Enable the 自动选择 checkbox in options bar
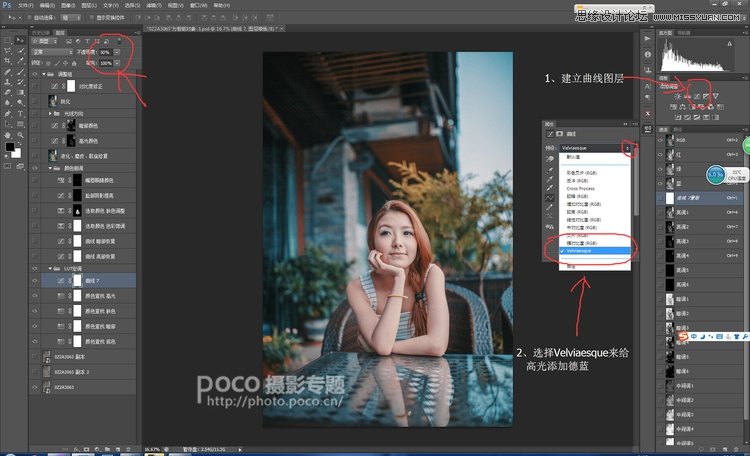This screenshot has height=456, width=750. pyautogui.click(x=29, y=17)
